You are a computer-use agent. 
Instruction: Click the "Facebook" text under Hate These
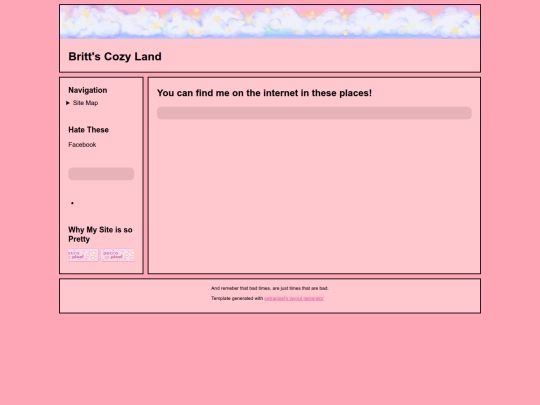coord(82,145)
